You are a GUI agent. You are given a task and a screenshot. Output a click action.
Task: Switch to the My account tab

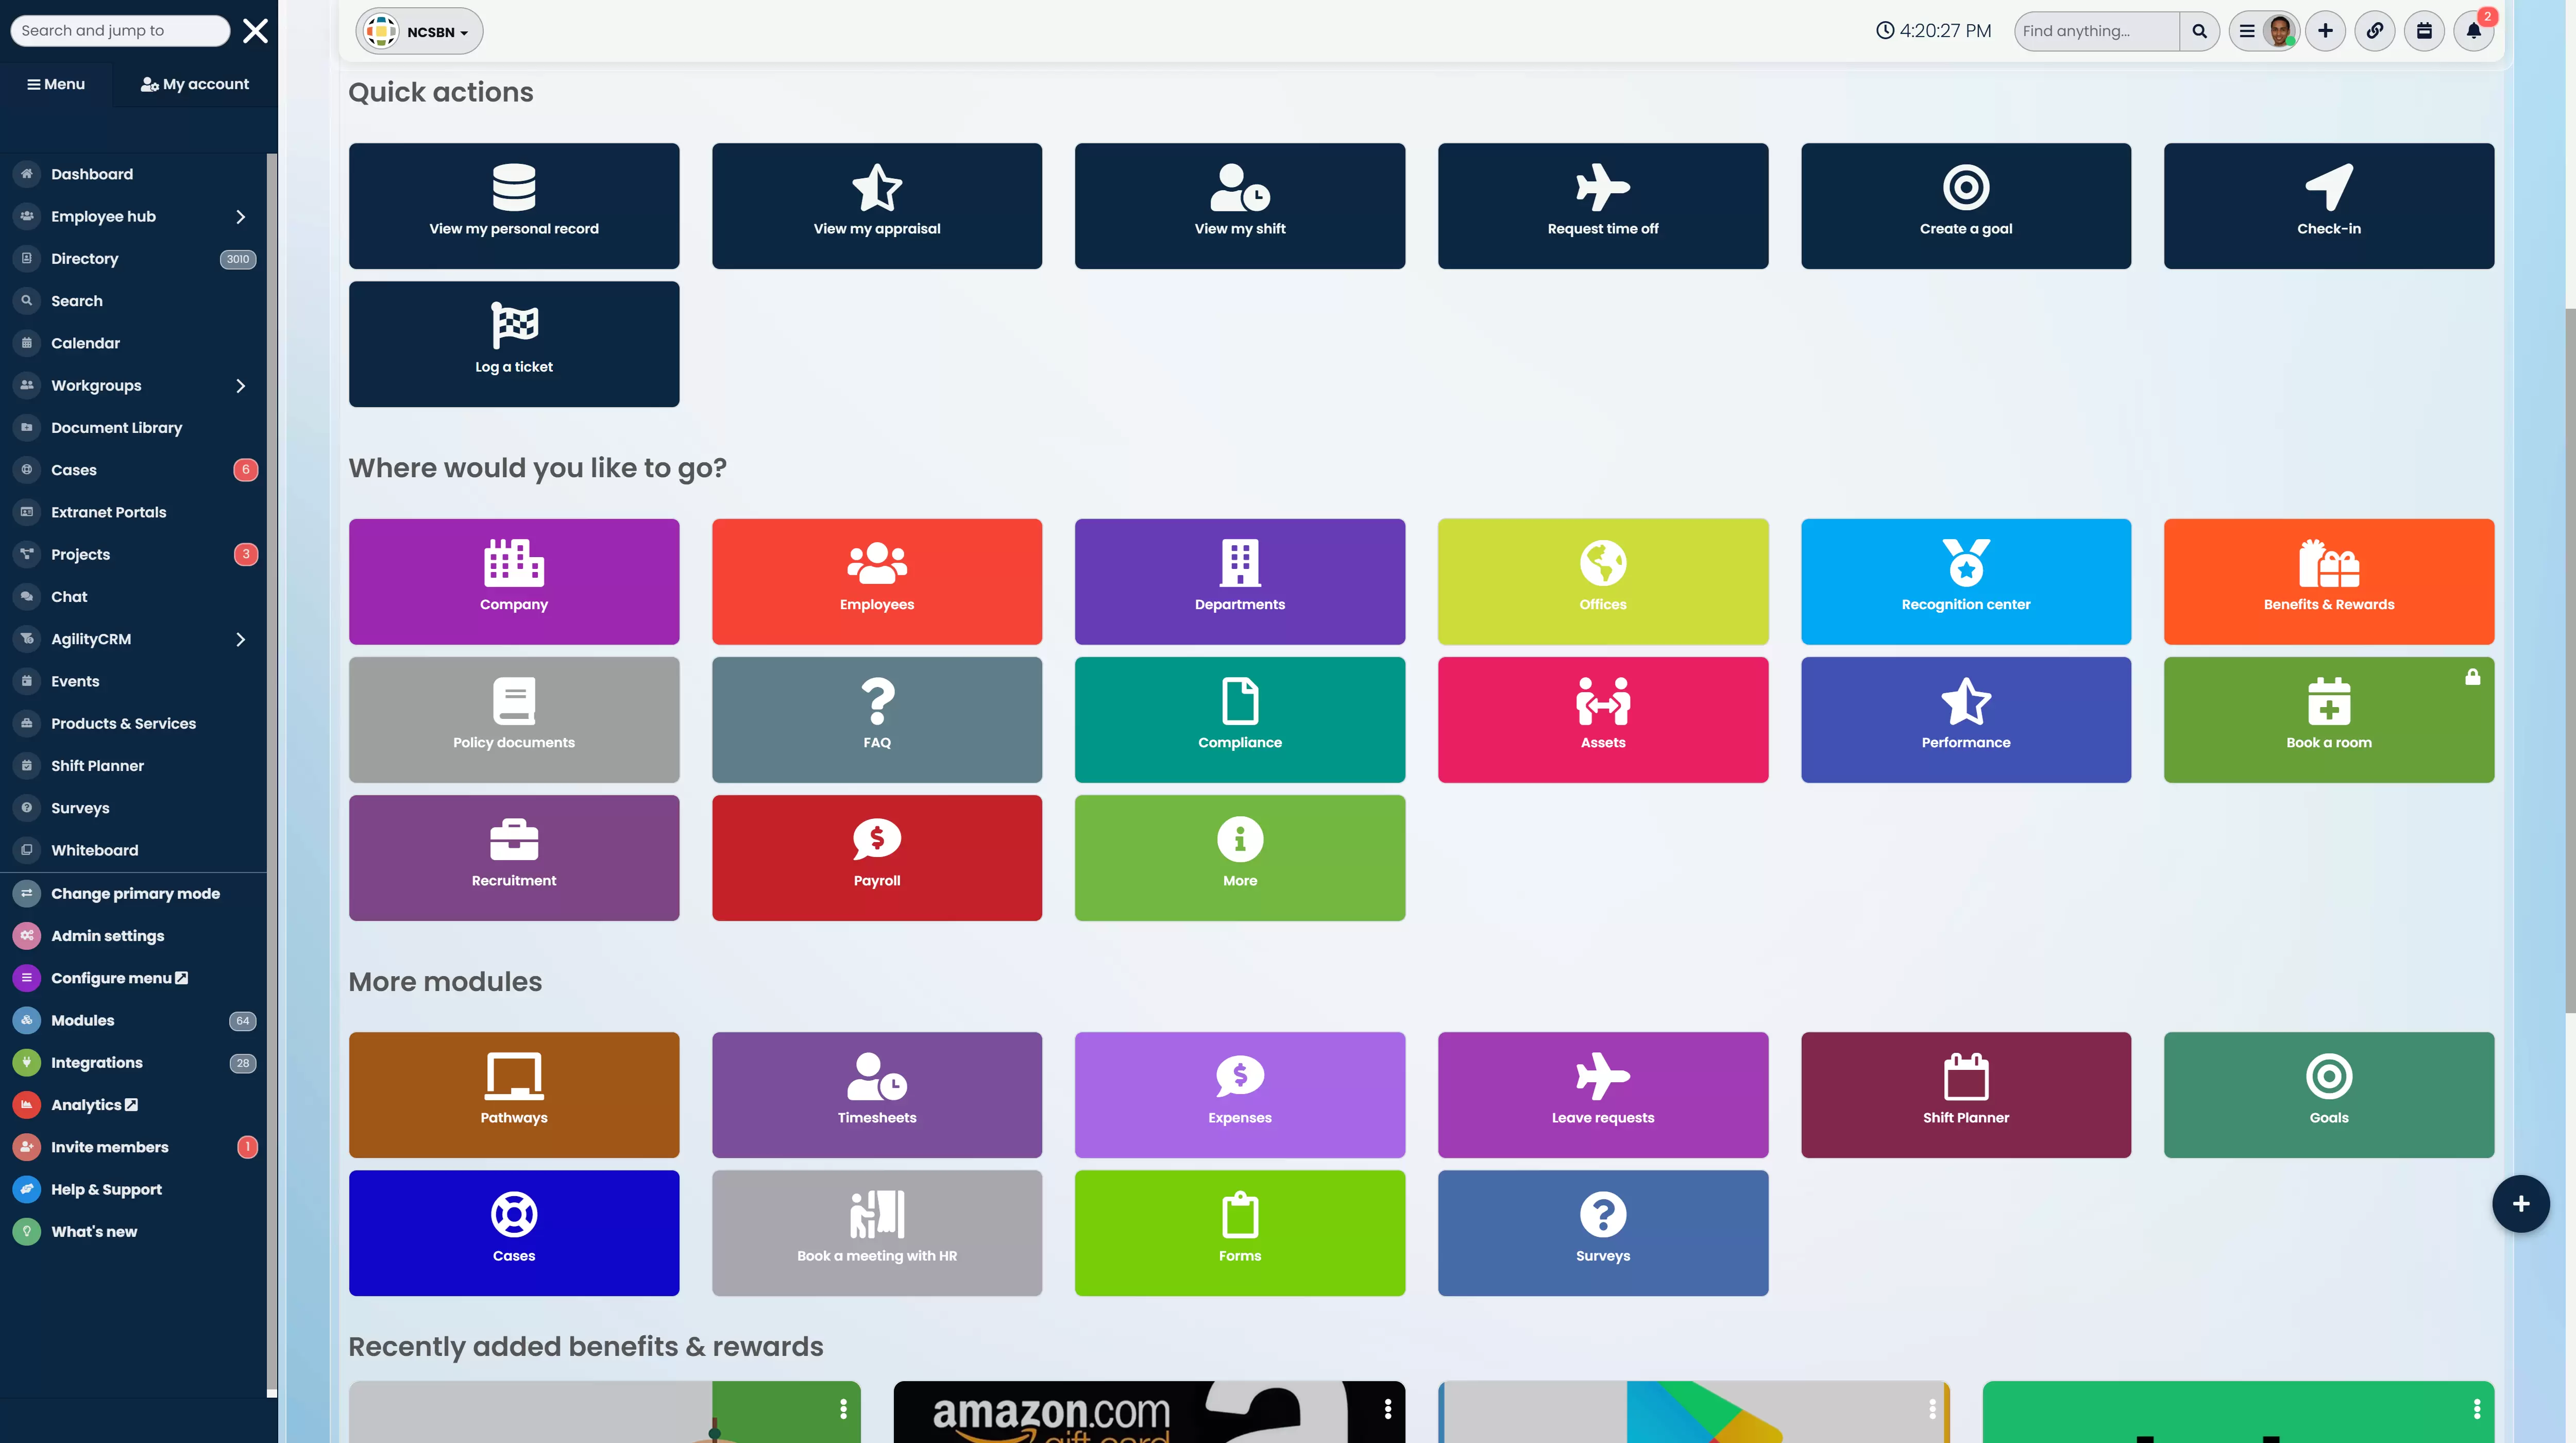pos(195,84)
